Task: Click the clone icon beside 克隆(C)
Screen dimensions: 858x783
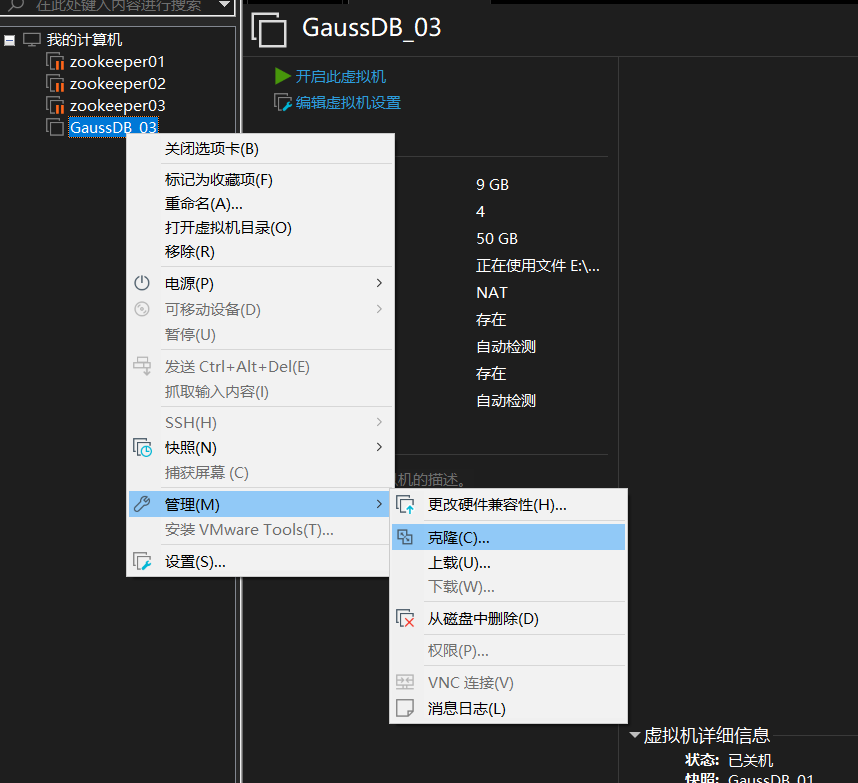Action: tap(405, 537)
